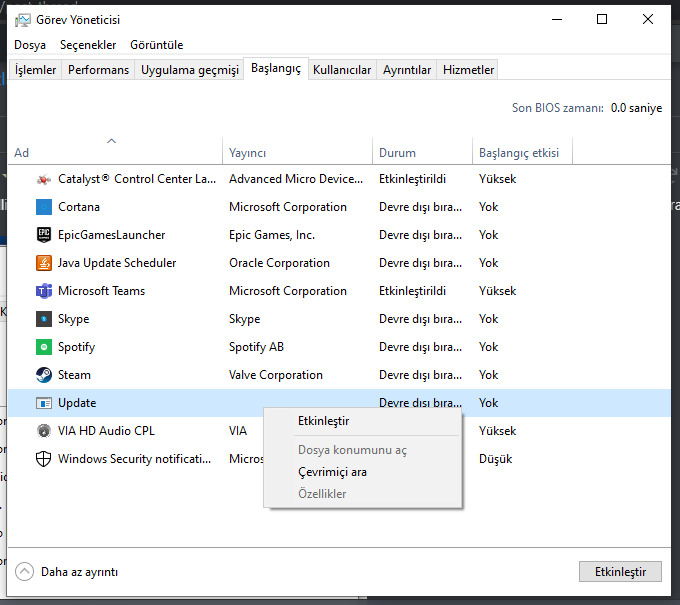The height and width of the screenshot is (605, 680).
Task: Switch to the Ayrıntılar tab
Action: [x=407, y=70]
